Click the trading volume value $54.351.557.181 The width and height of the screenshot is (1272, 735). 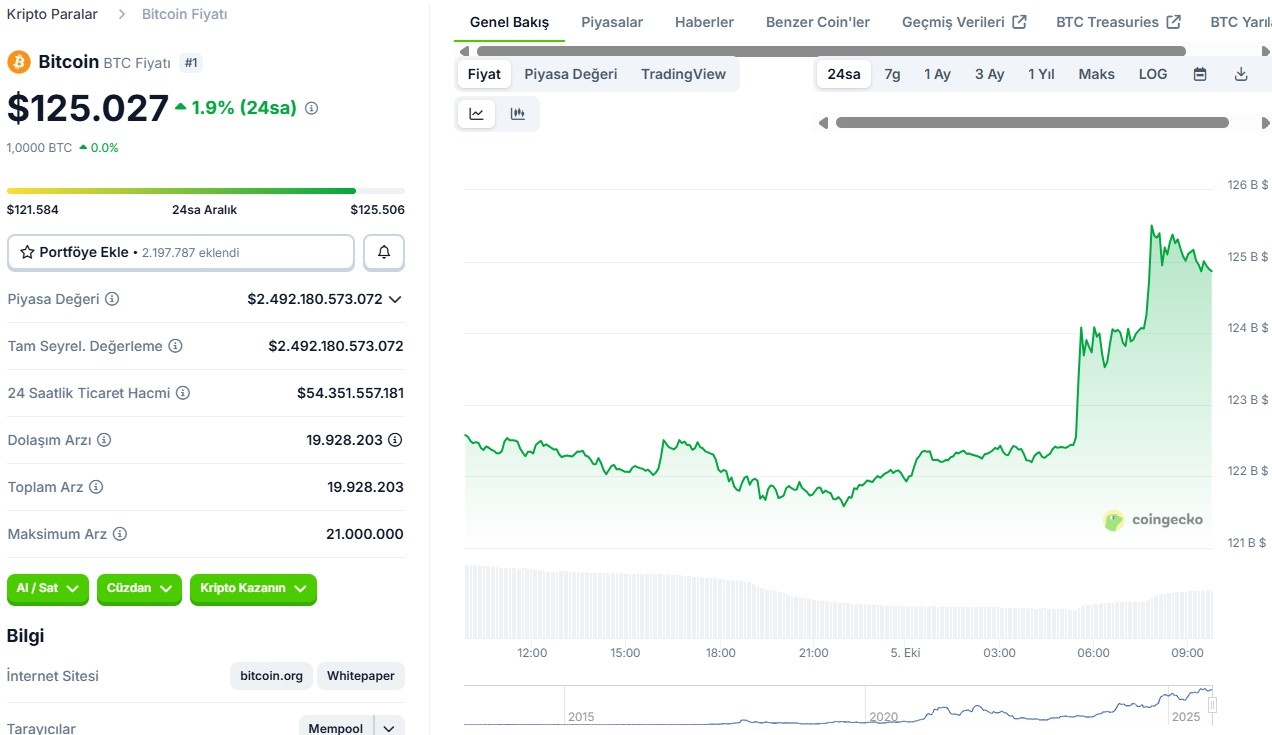pyautogui.click(x=350, y=393)
